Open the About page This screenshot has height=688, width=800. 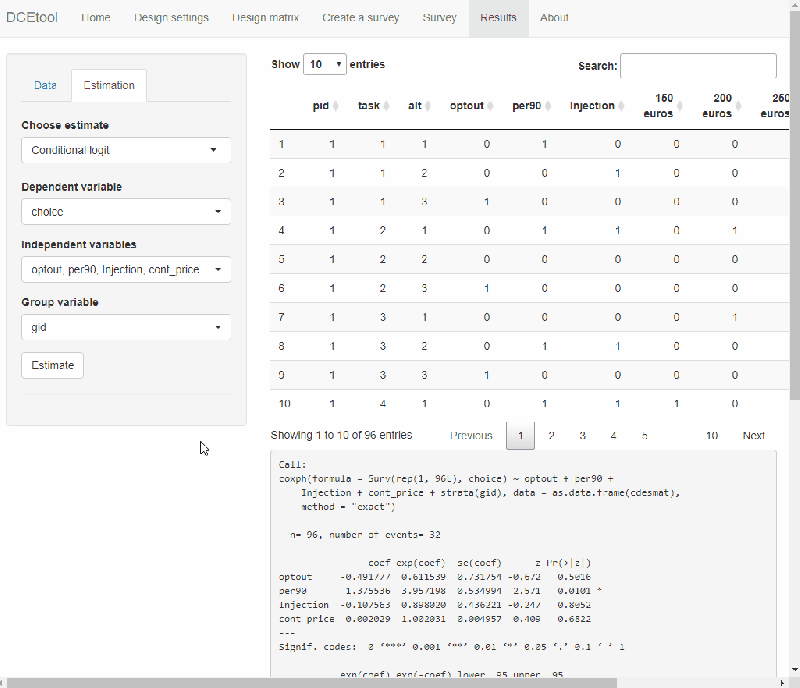click(554, 18)
